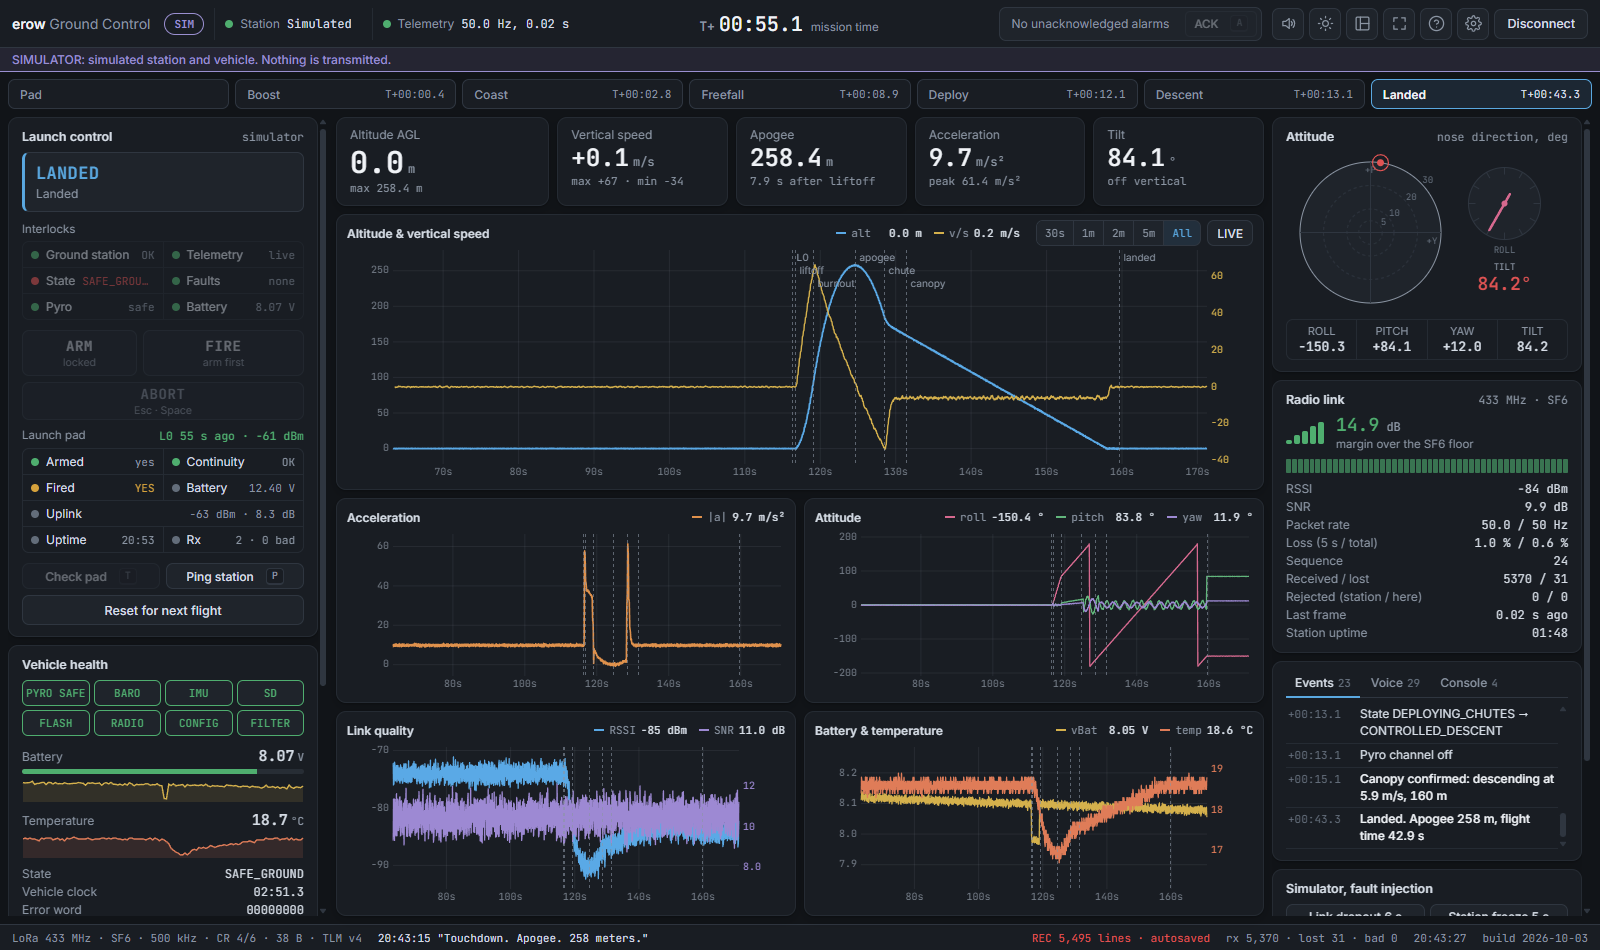Click the IMU health chip
Image resolution: width=1600 pixels, height=950 pixels.
[x=199, y=693]
